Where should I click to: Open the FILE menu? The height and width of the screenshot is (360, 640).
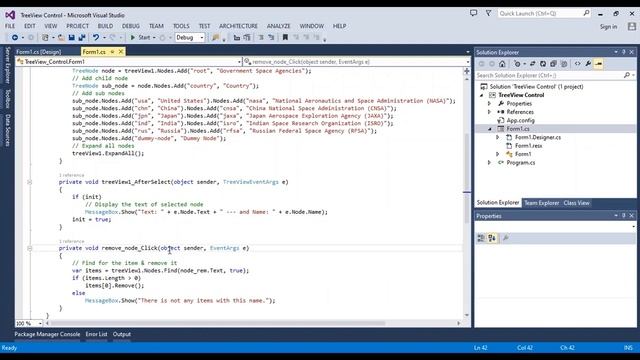[x=10, y=26]
